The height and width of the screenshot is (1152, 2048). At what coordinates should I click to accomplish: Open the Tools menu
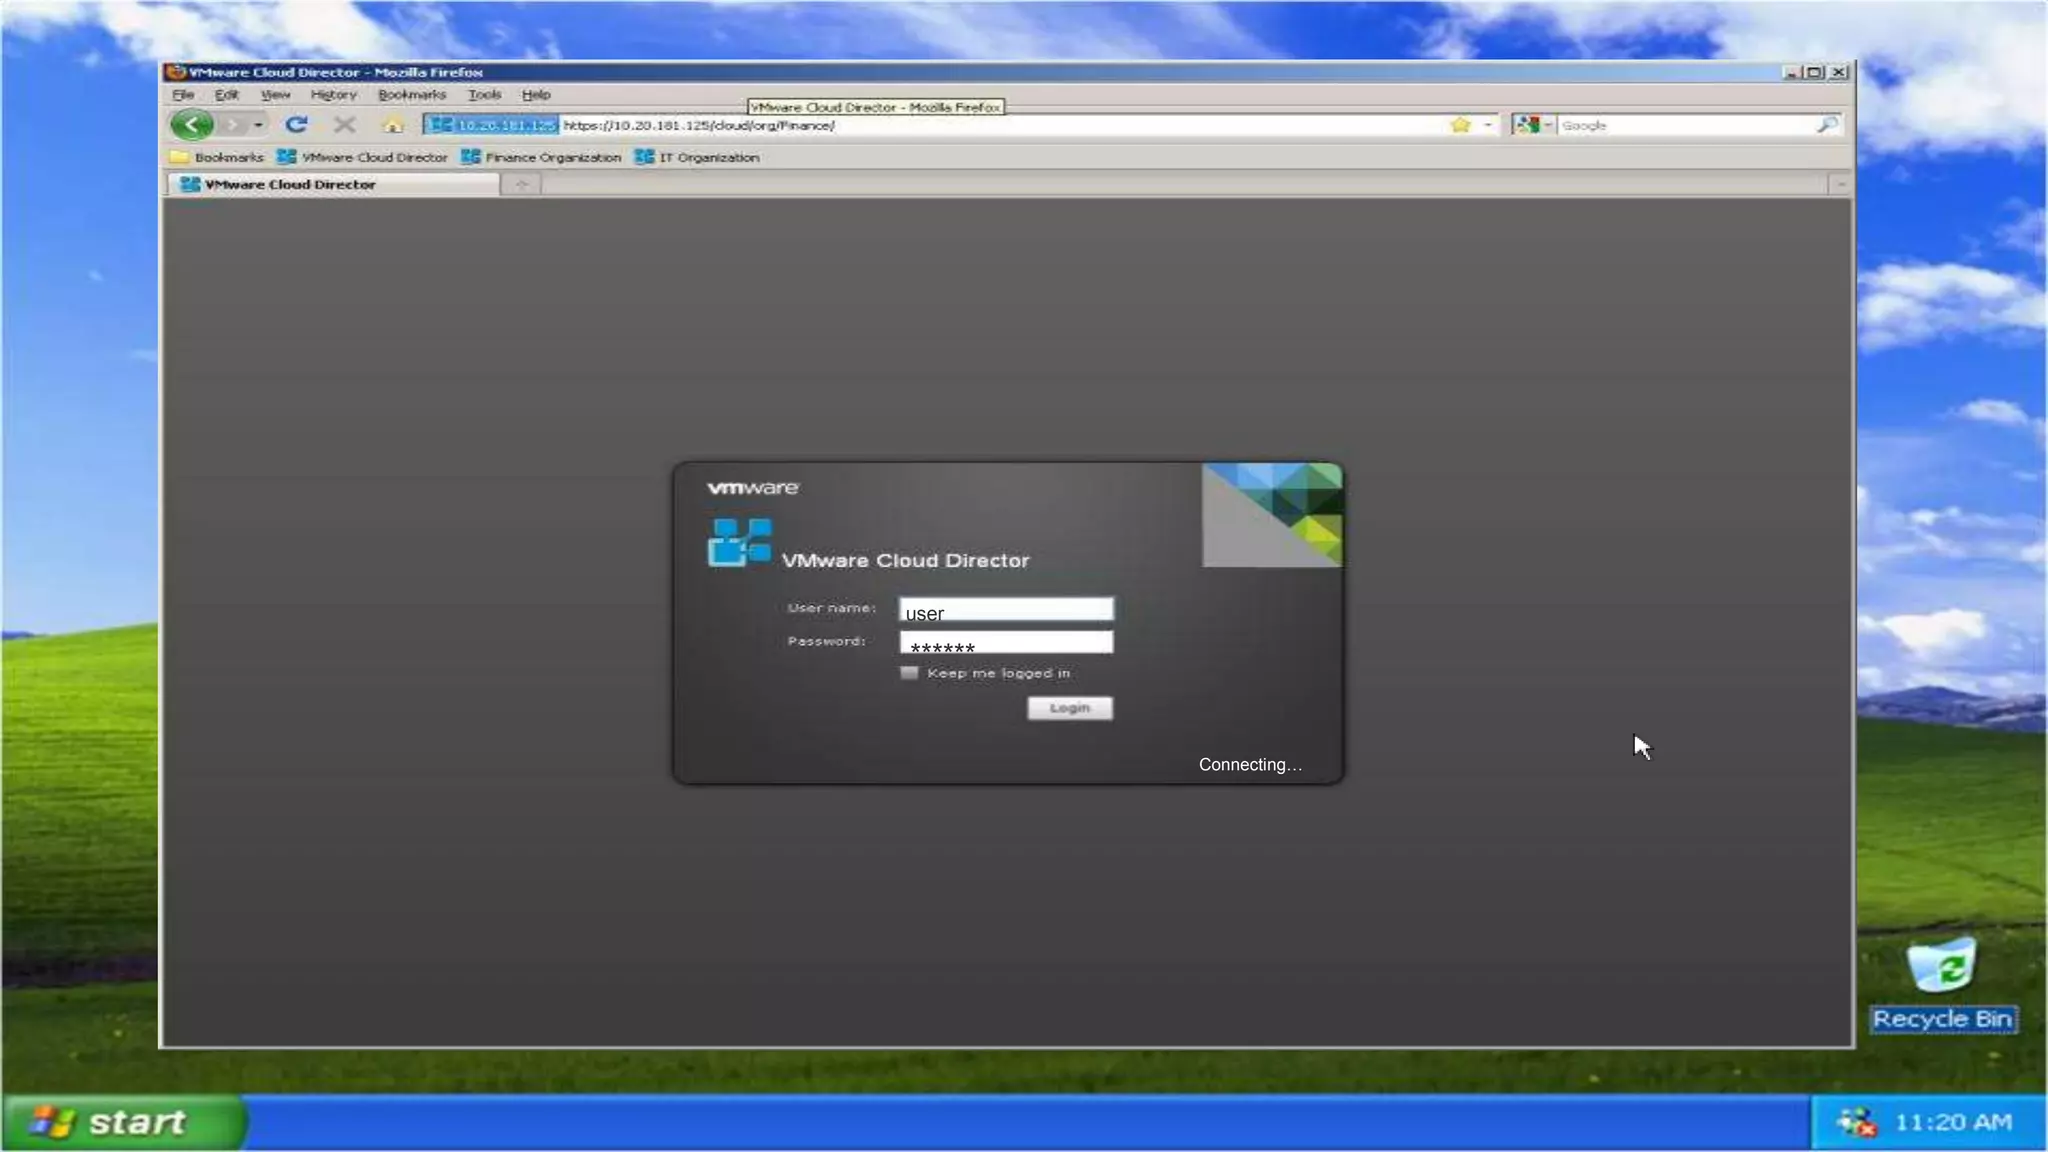484,95
